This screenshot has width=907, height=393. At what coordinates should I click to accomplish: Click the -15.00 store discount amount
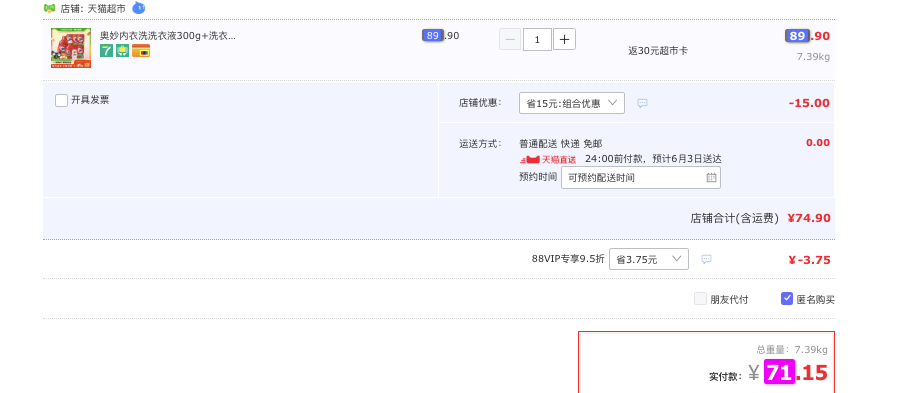(809, 103)
